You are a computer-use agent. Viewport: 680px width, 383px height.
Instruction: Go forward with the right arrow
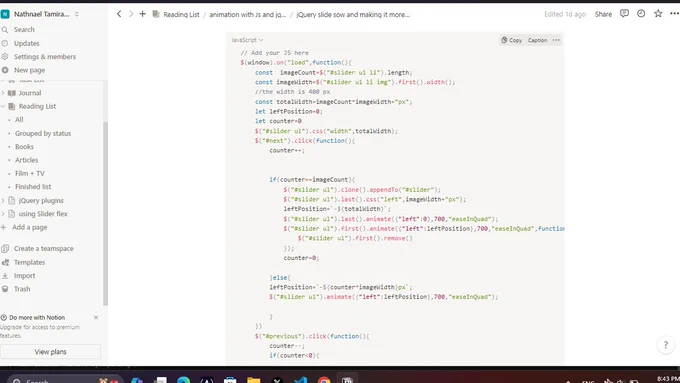131,14
